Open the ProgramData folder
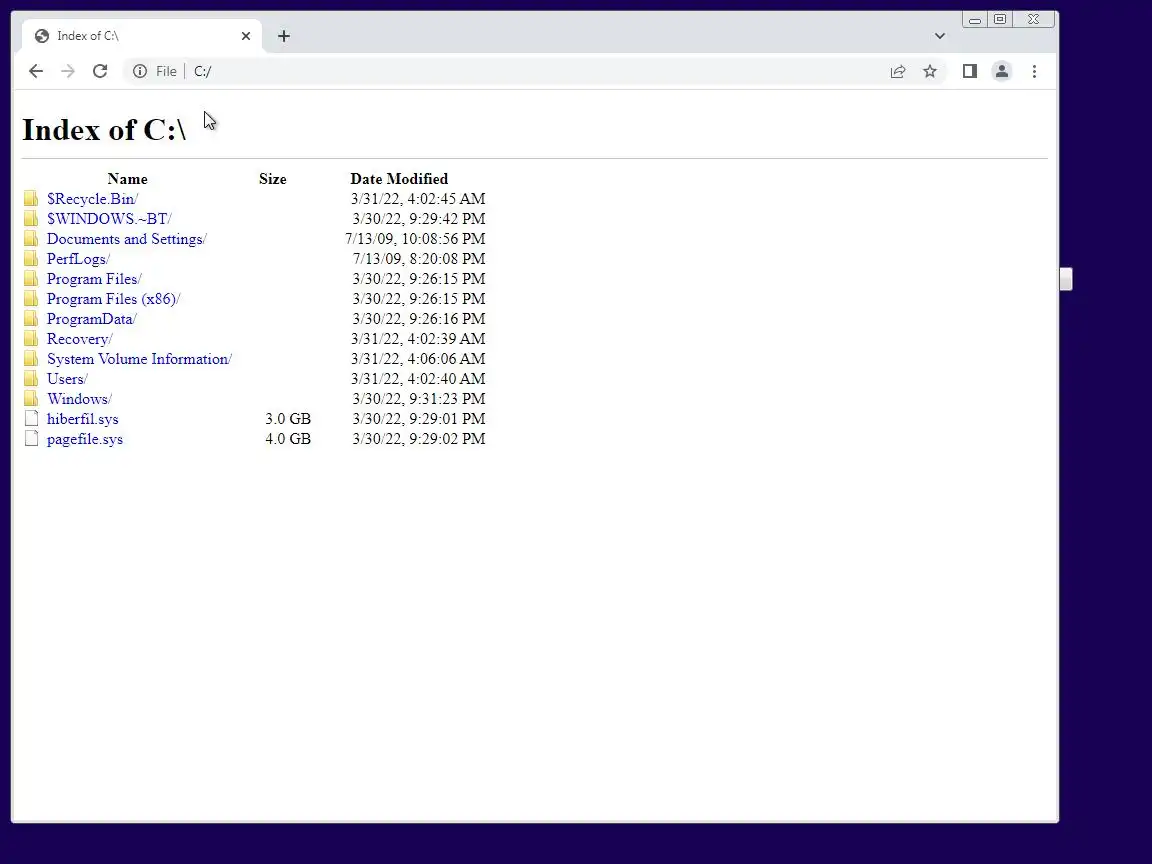This screenshot has width=1152, height=864. tap(92, 319)
